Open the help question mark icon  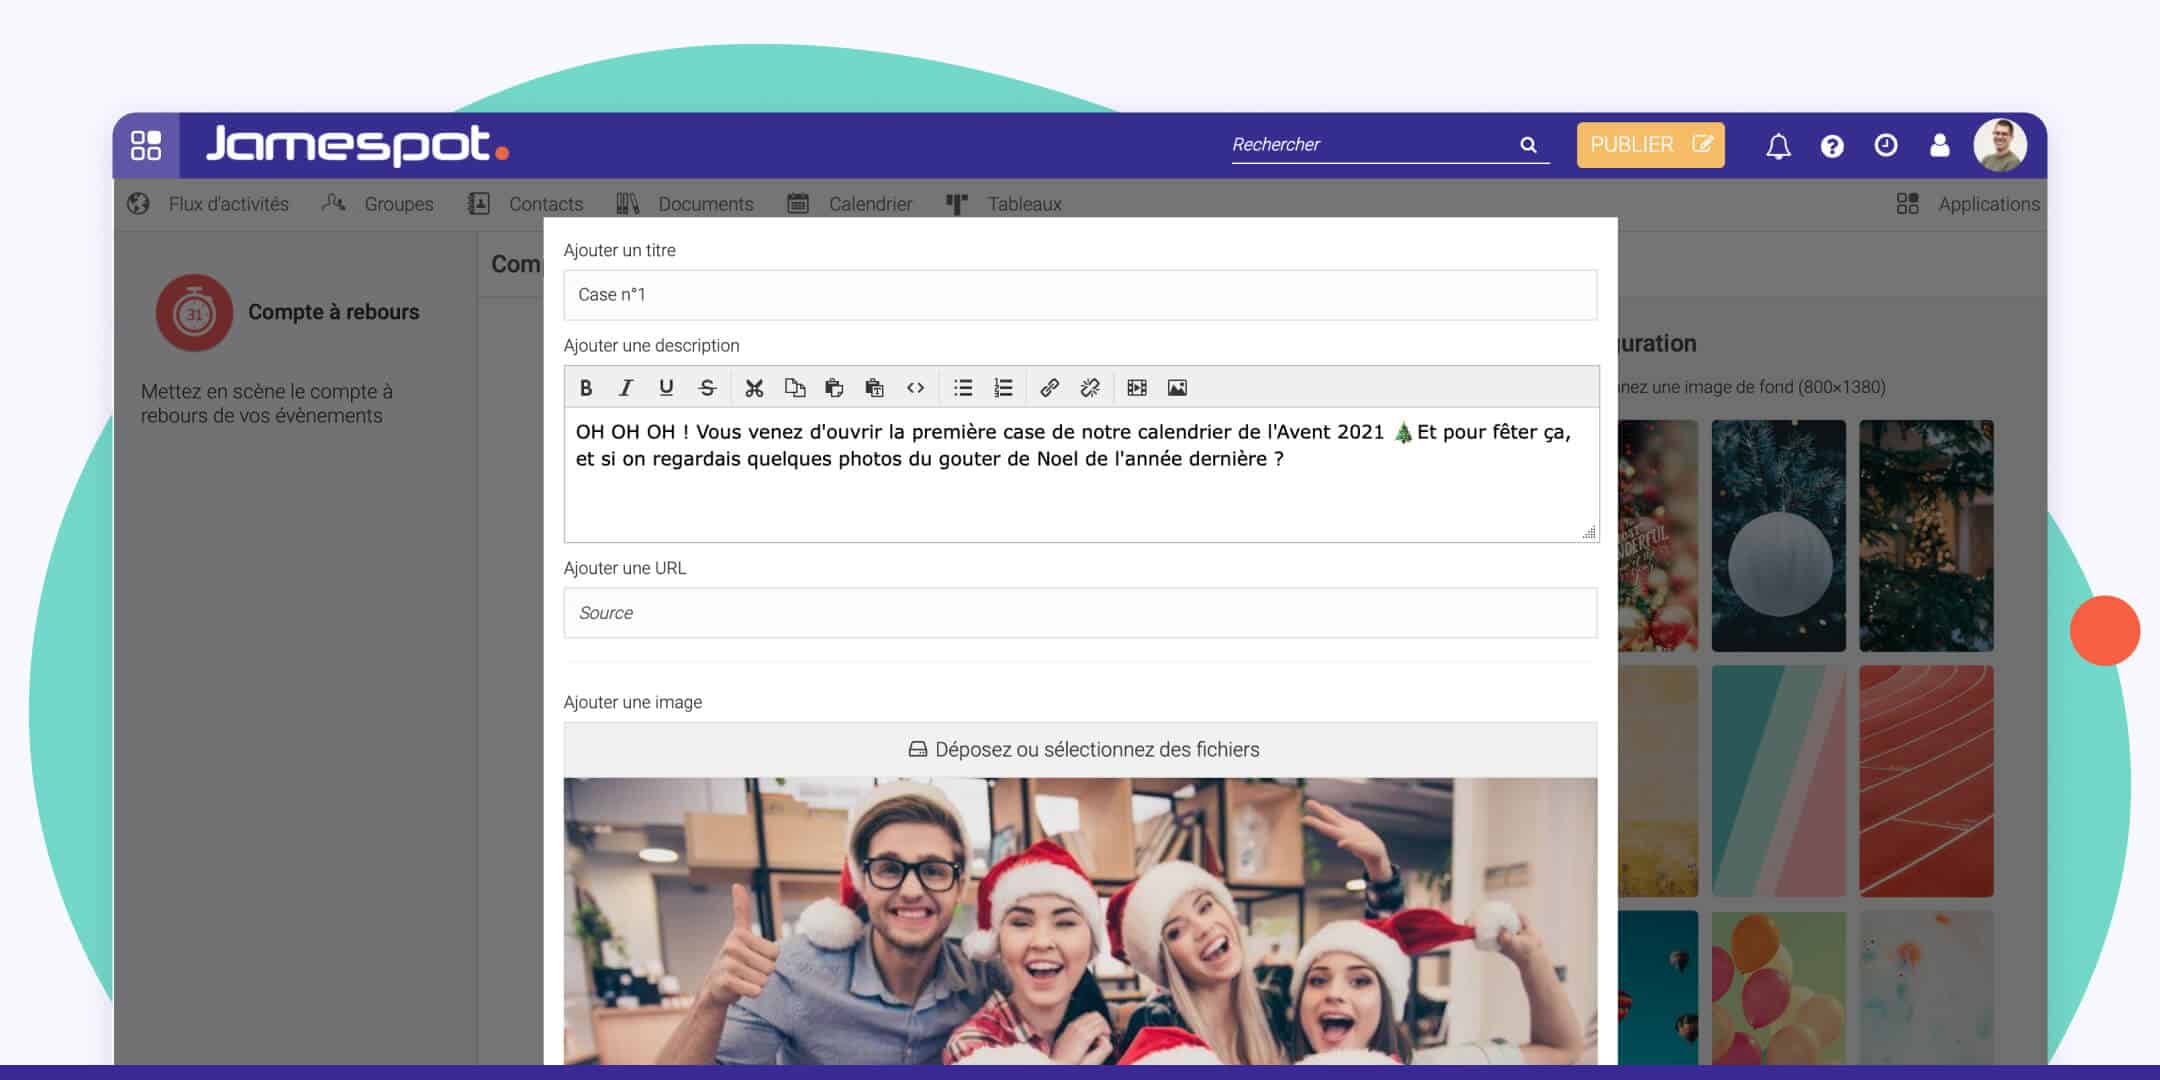(x=1832, y=146)
